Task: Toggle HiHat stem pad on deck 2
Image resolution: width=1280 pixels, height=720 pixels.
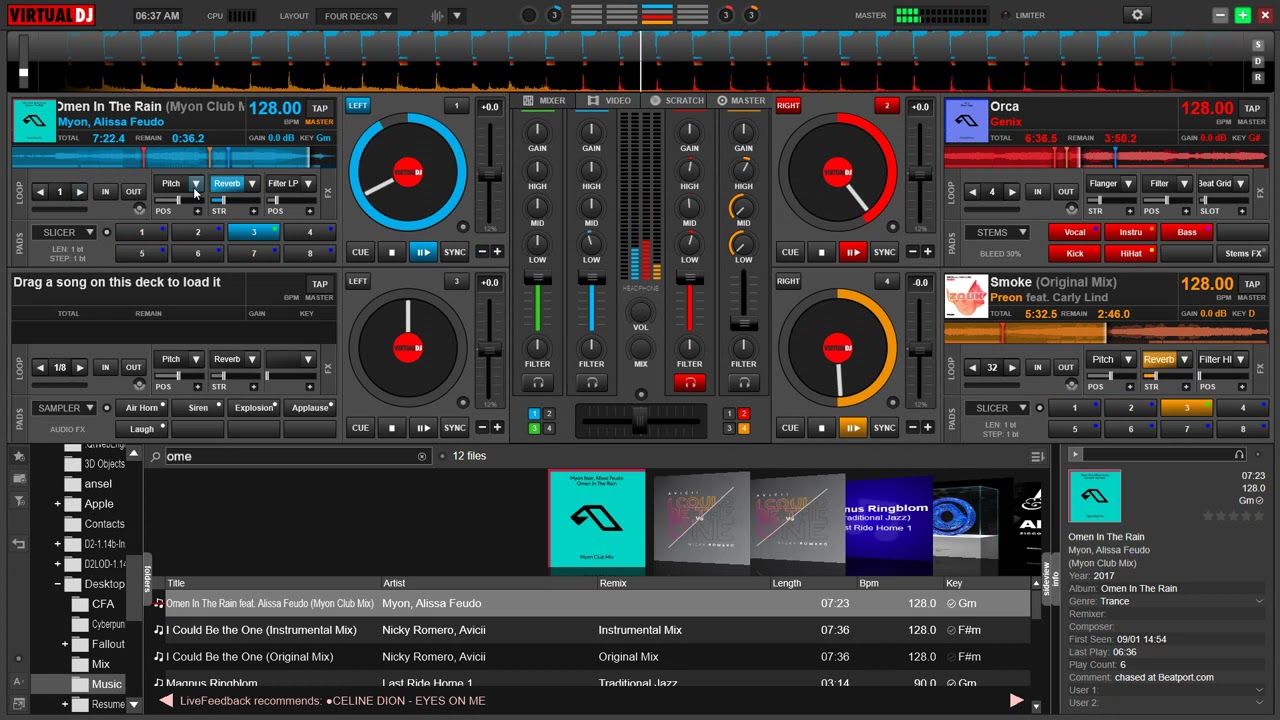Action: [x=1131, y=254]
